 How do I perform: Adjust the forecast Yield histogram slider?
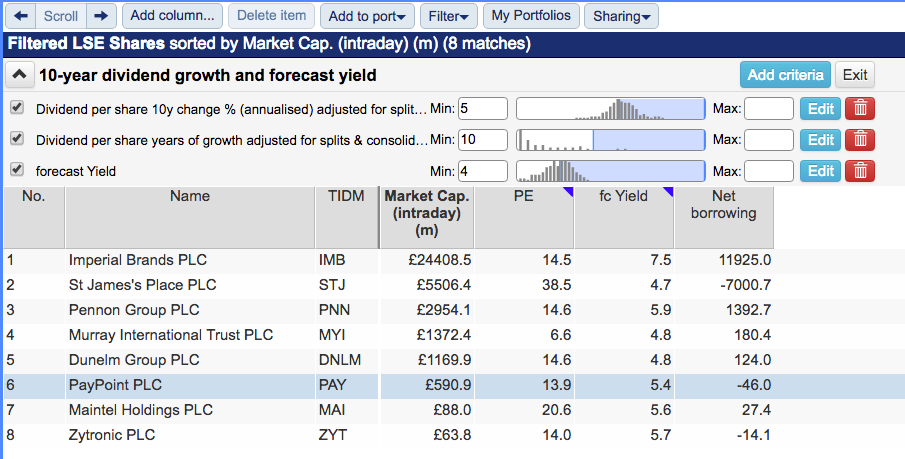point(611,171)
